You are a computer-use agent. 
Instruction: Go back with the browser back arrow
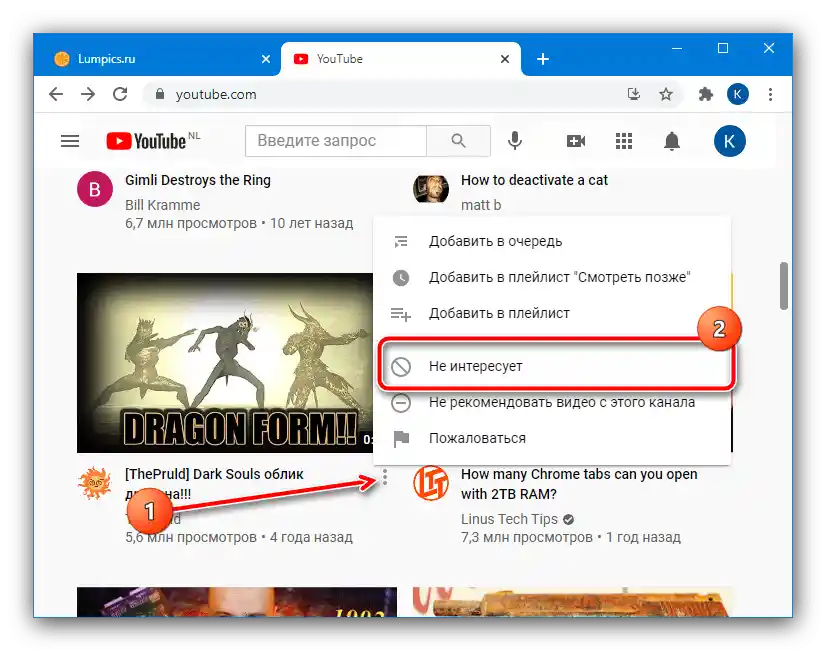pos(56,94)
